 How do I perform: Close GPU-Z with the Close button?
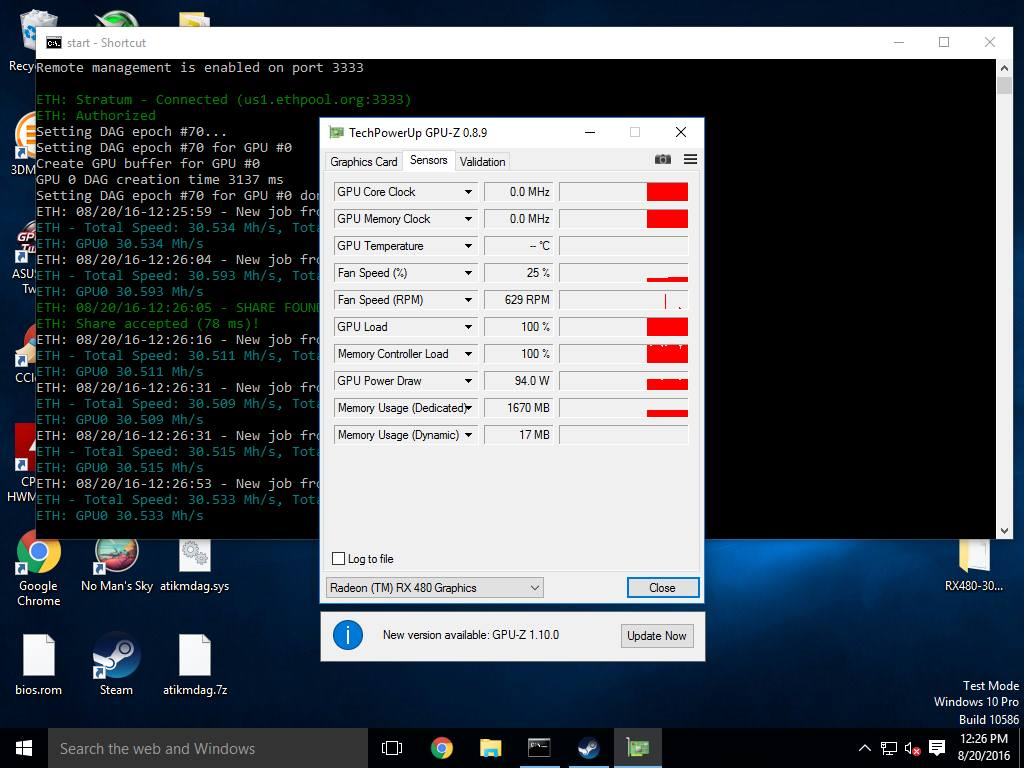662,588
